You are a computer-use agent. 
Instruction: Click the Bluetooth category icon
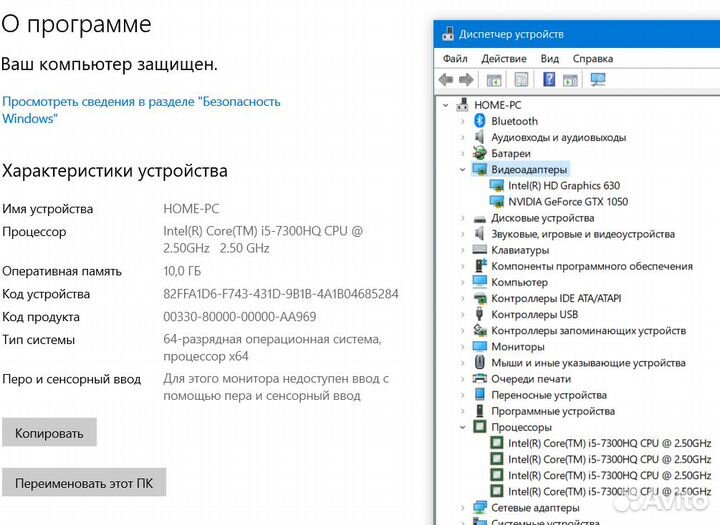(479, 121)
